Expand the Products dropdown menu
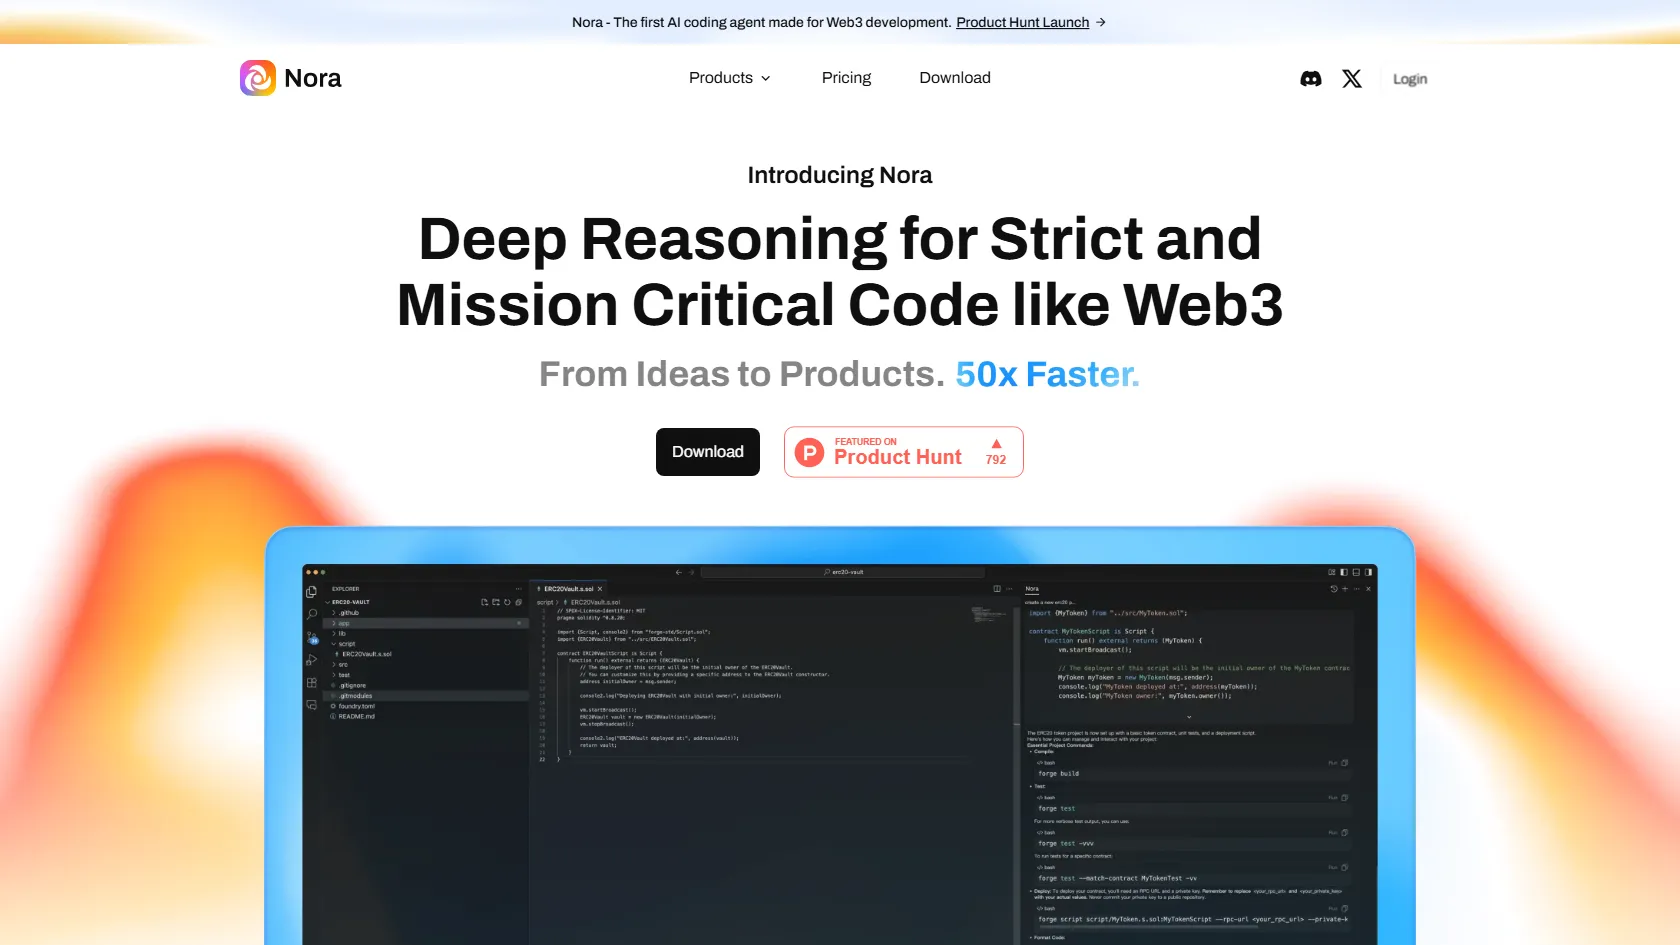 click(729, 78)
